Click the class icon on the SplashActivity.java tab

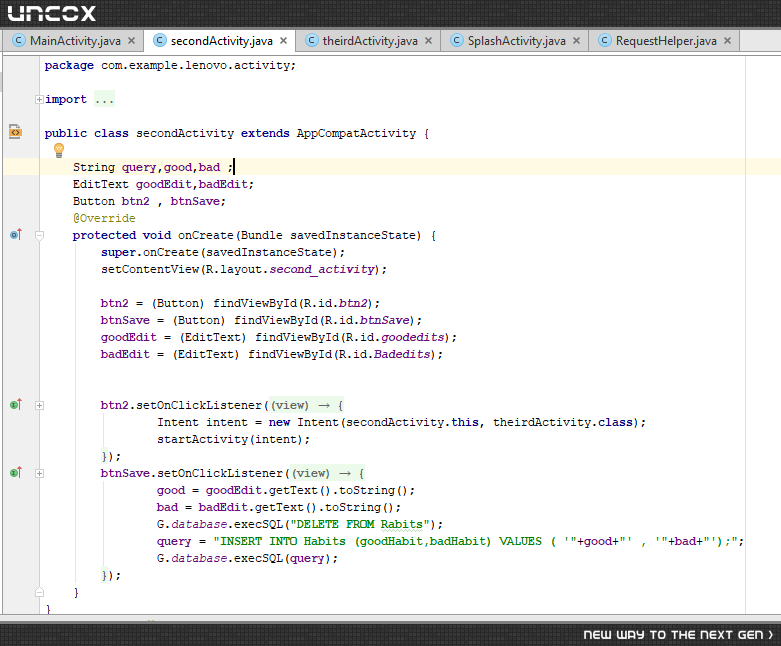456,40
